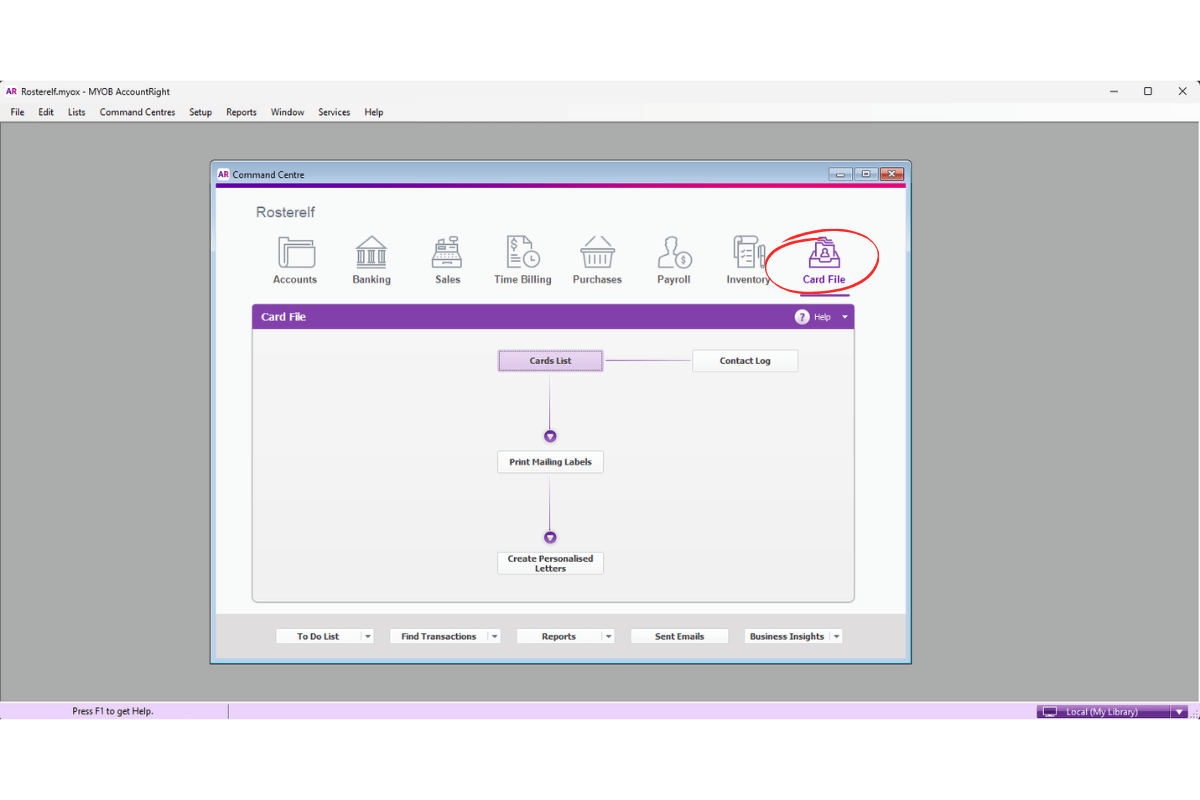Expand the To Do List dropdown arrow
This screenshot has height=800, width=1200.
point(368,636)
